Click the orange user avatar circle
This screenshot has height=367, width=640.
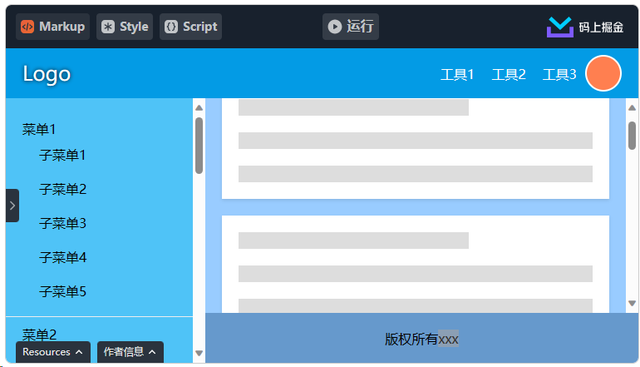click(603, 73)
